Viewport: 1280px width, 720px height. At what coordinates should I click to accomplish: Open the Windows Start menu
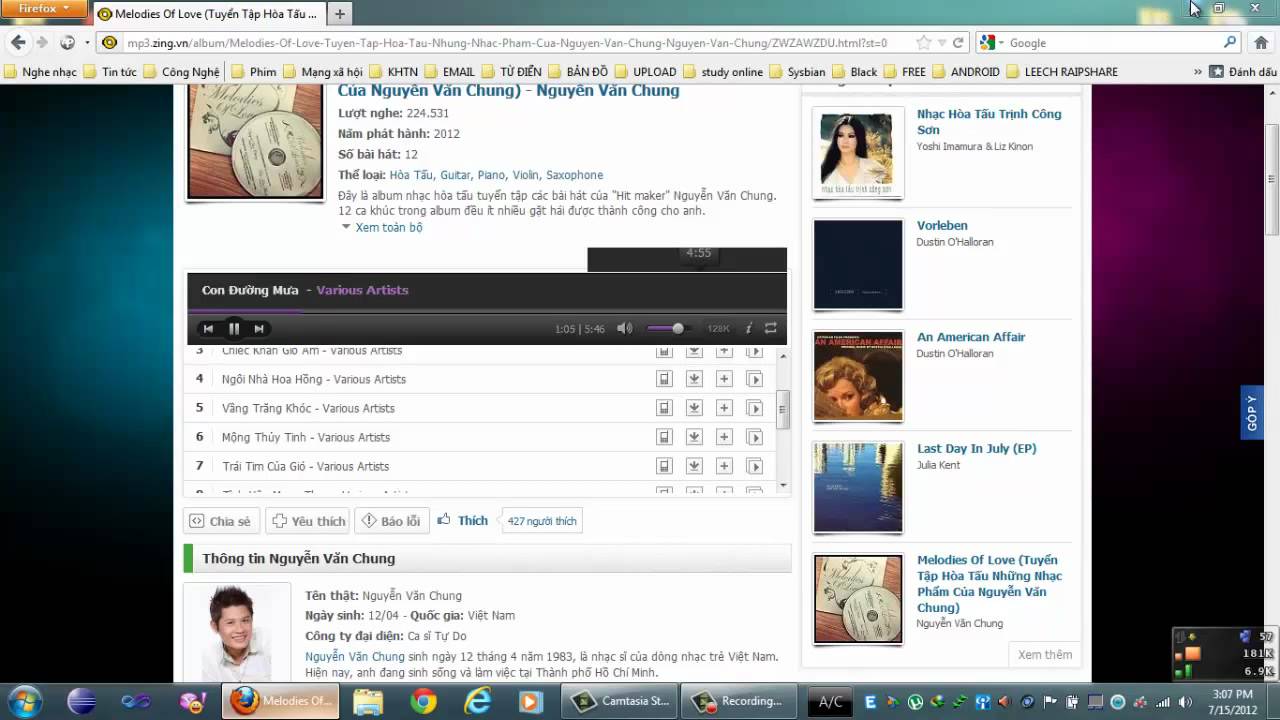24,700
